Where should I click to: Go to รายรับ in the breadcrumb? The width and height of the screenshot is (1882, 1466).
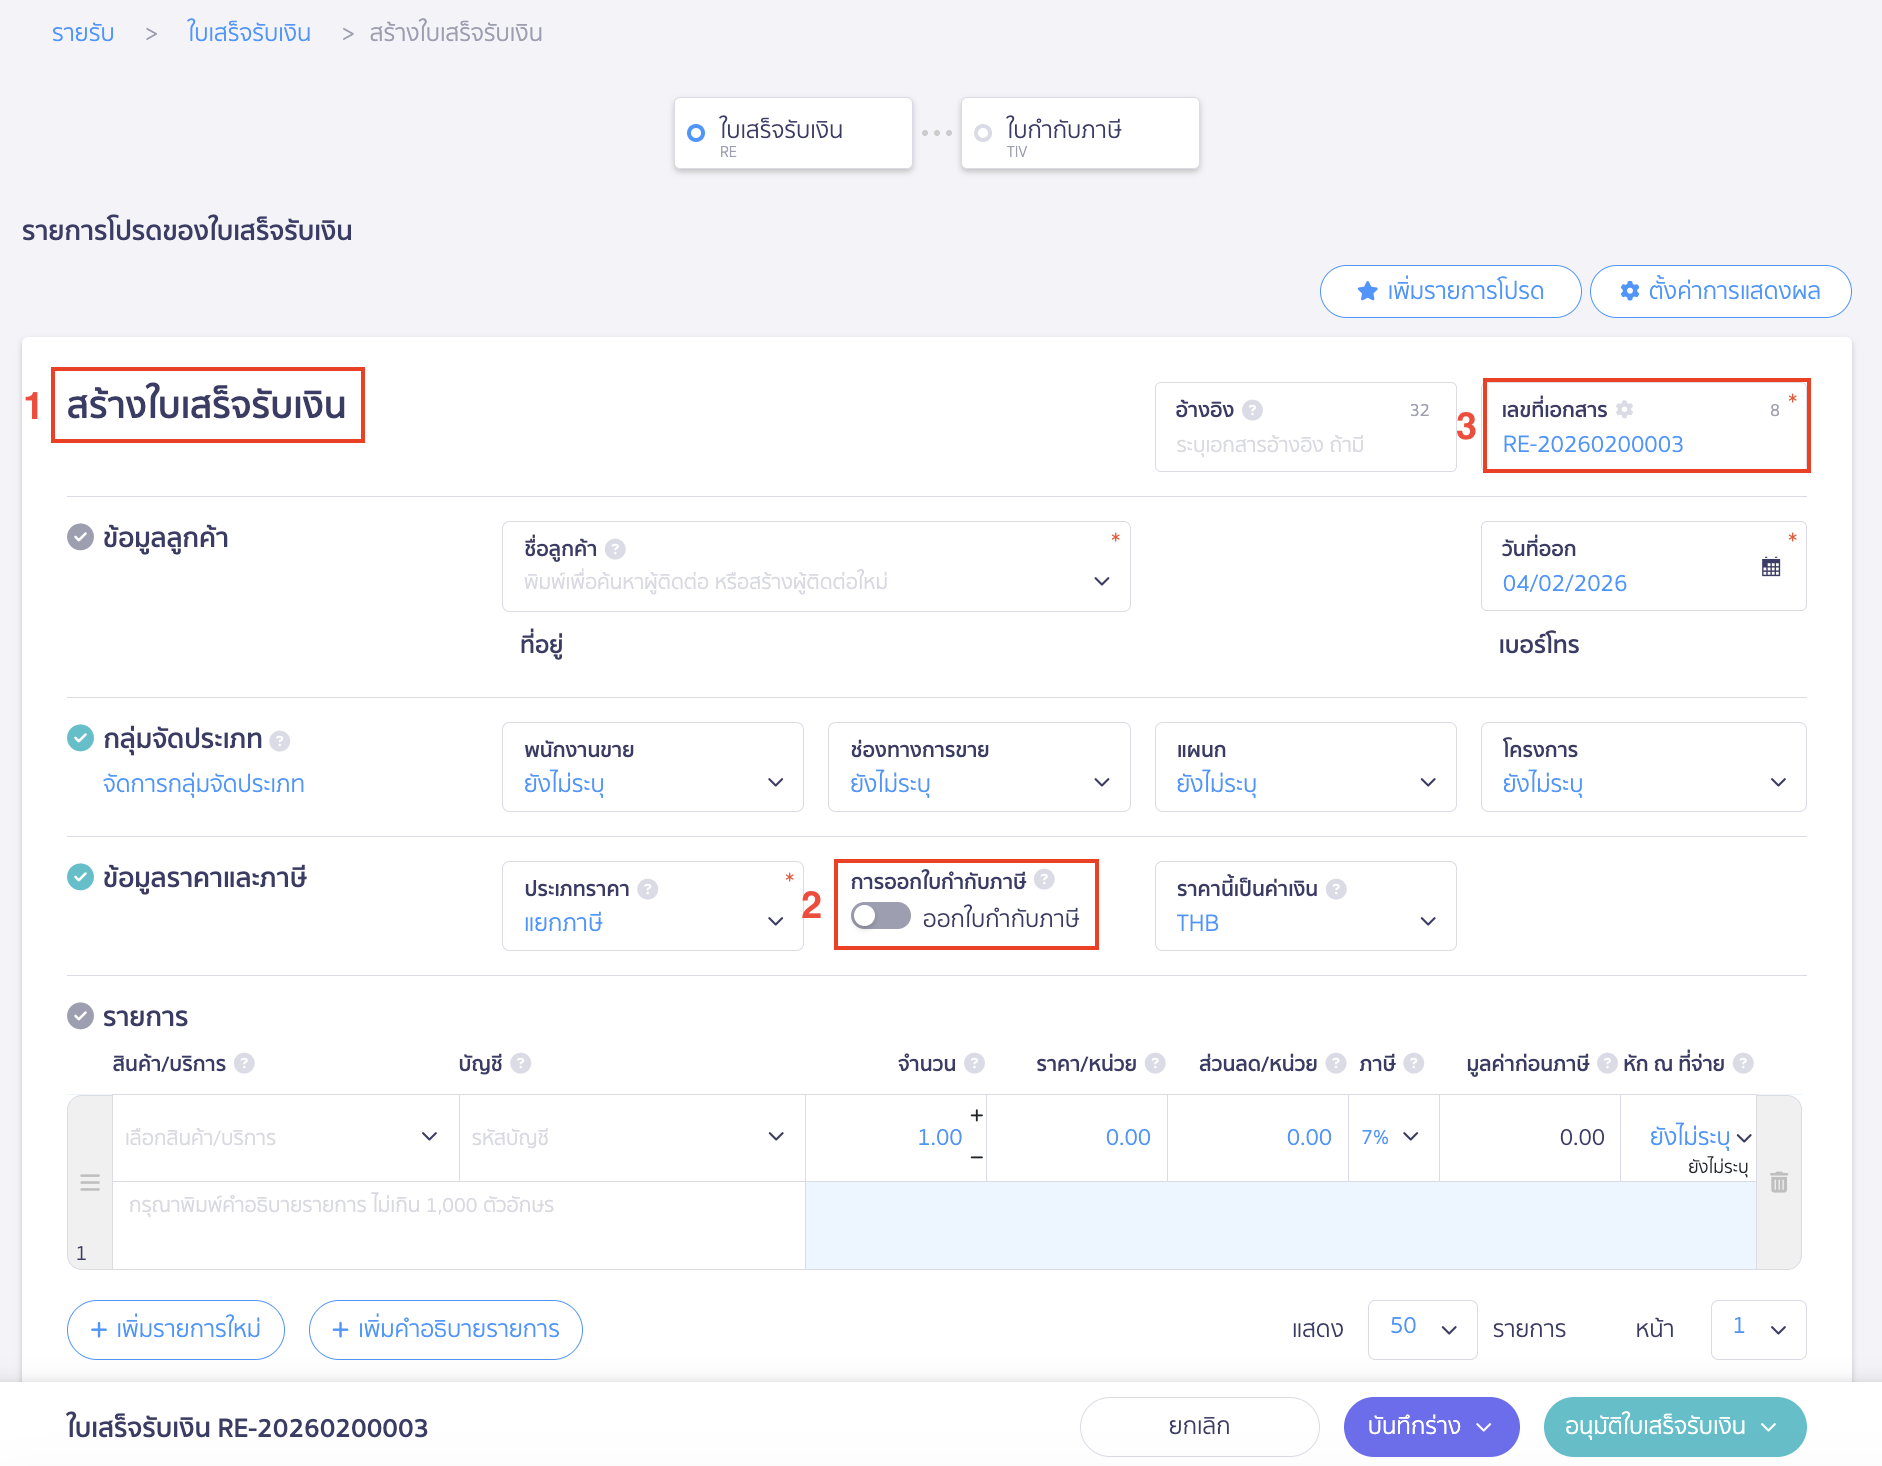click(x=83, y=33)
